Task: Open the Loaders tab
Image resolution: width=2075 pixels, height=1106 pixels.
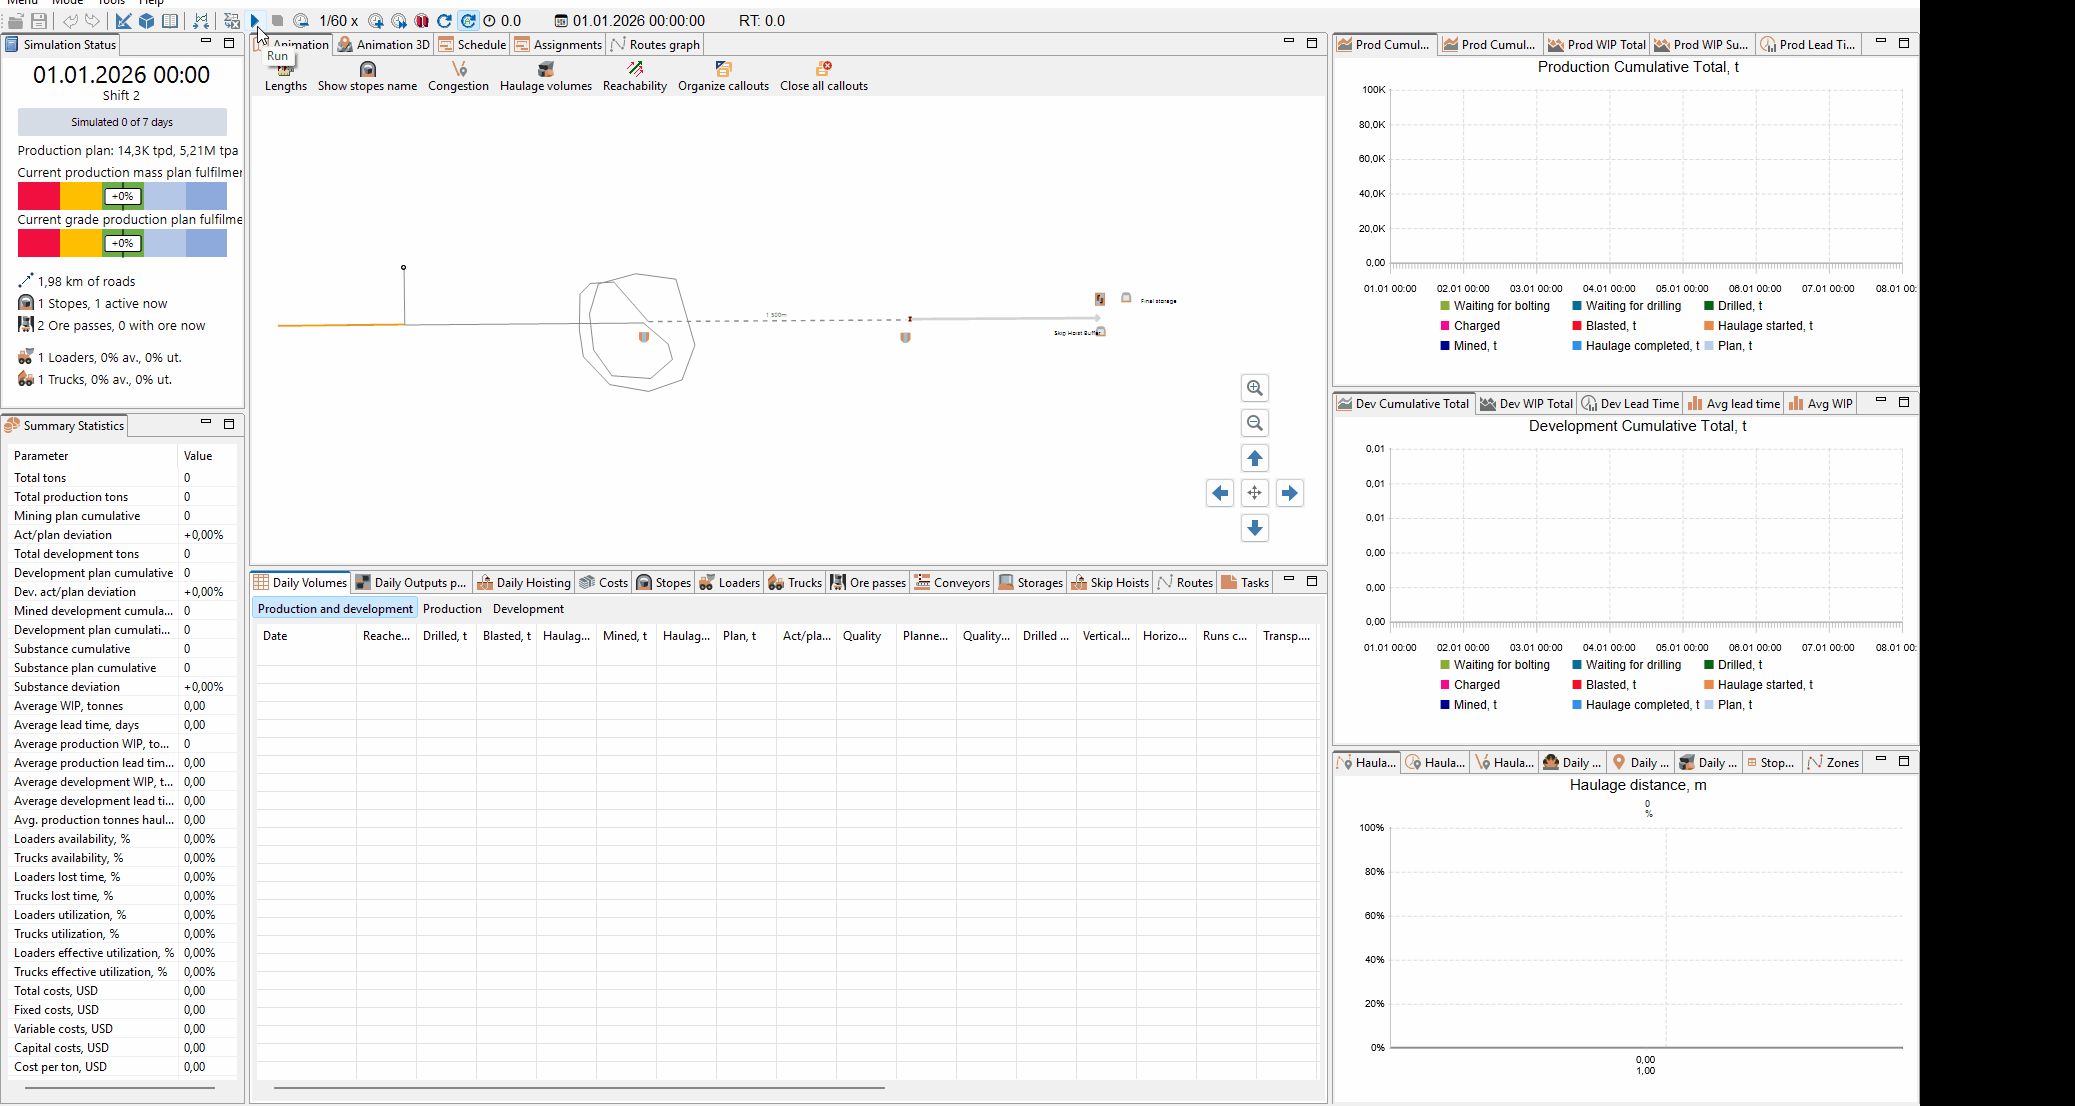Action: coord(730,582)
